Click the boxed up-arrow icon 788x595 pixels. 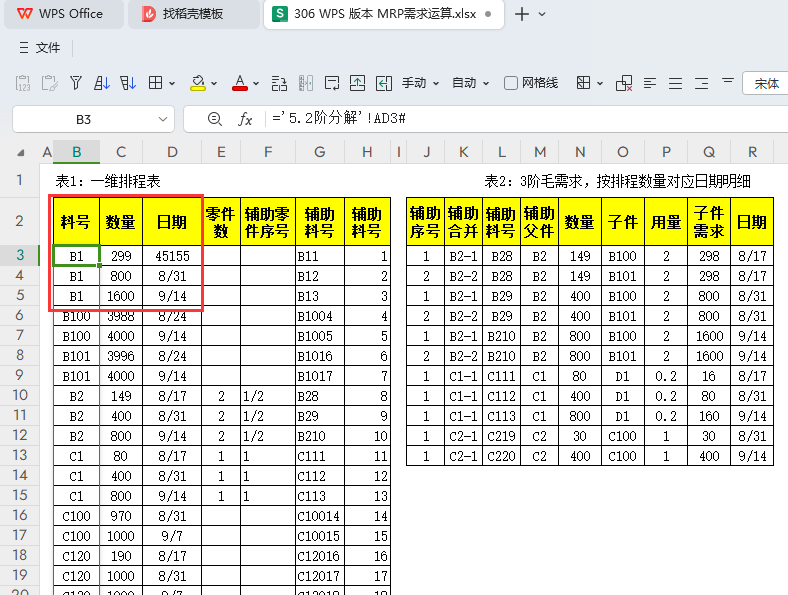(x=357, y=83)
